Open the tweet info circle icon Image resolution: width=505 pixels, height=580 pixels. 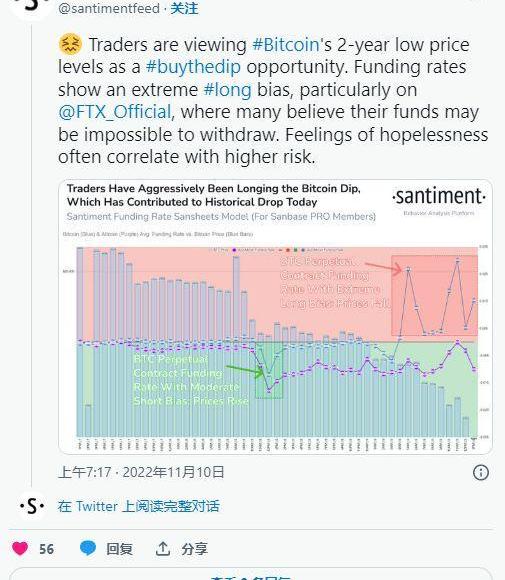click(481, 472)
